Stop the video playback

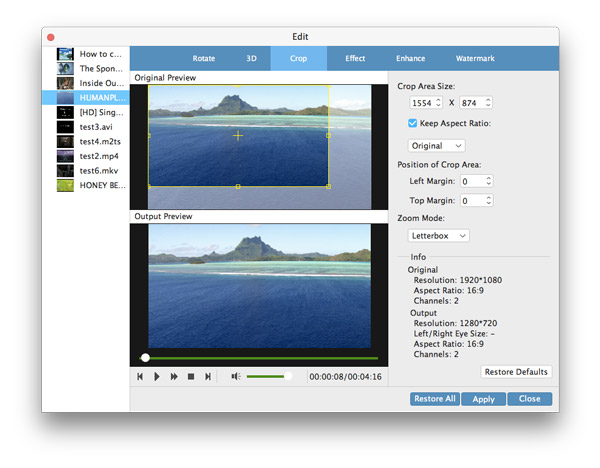tap(191, 377)
